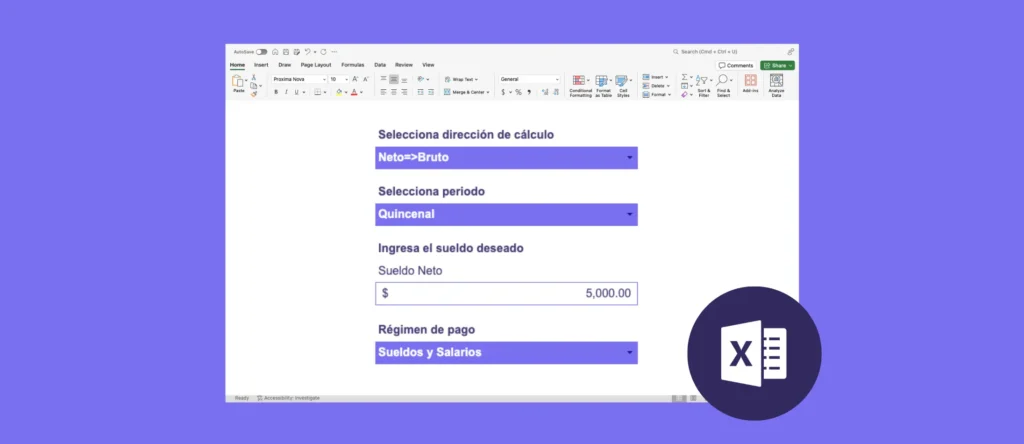This screenshot has height=444, width=1024.
Task: Switch to the Formulas tab
Action: 353,65
